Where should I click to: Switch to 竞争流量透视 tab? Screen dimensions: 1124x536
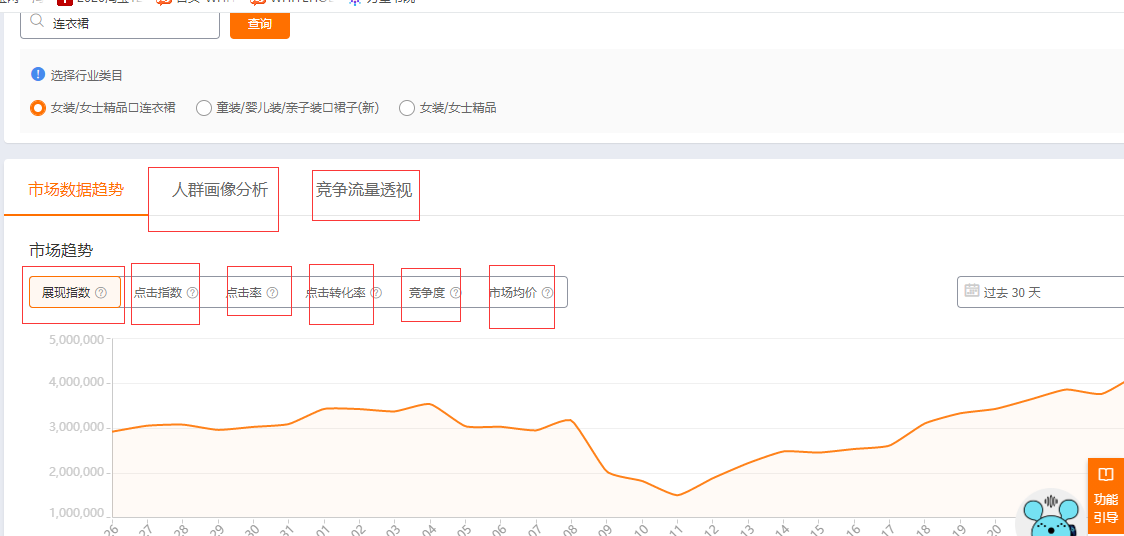pos(364,190)
